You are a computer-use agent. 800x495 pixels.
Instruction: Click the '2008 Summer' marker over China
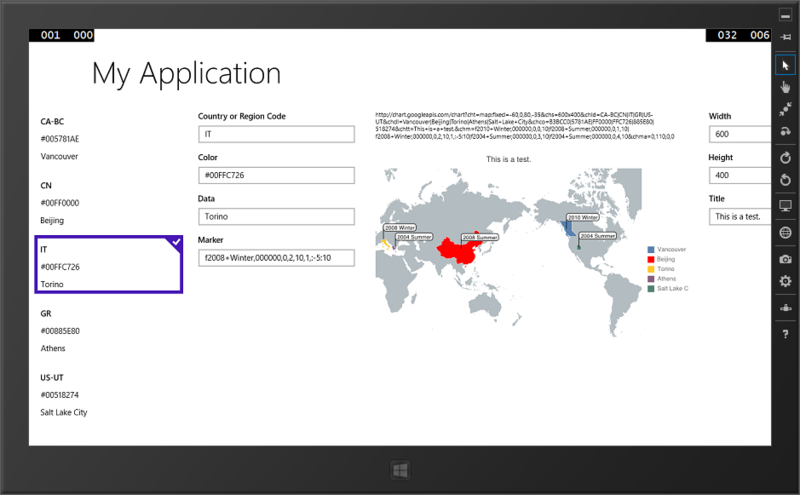tap(480, 237)
